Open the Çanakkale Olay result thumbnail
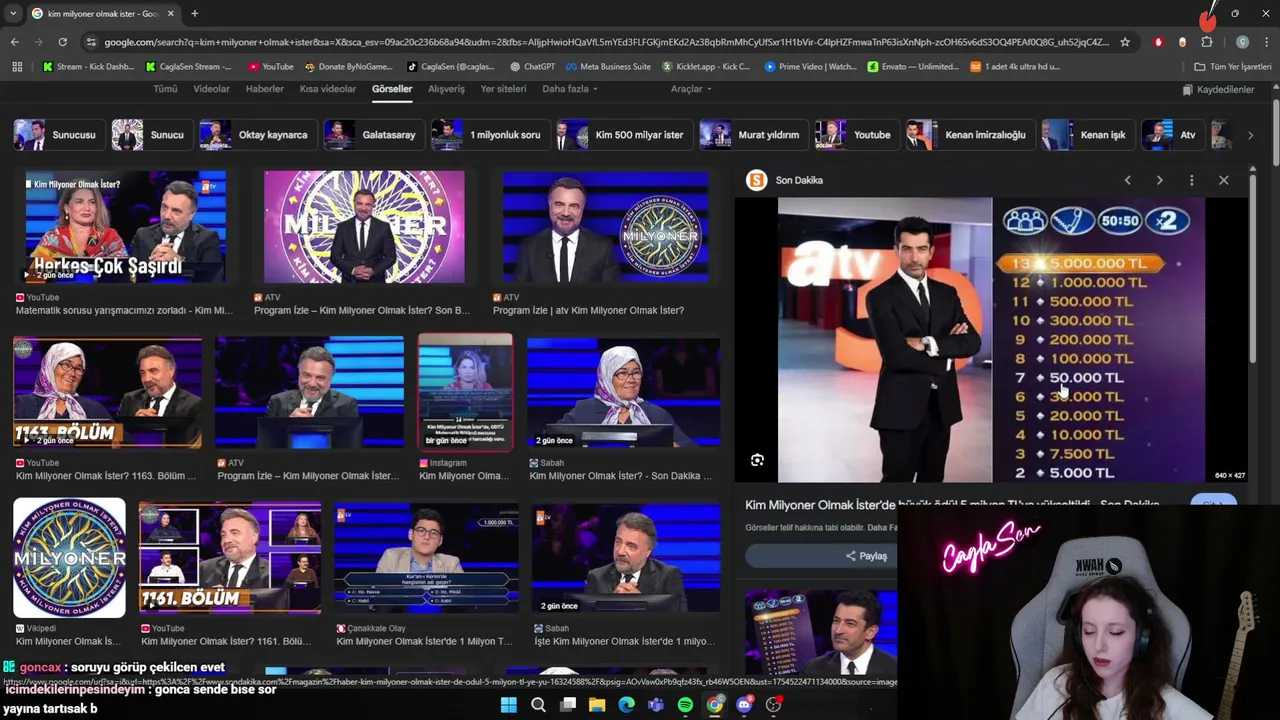Viewport: 1280px width, 720px height. (427, 558)
